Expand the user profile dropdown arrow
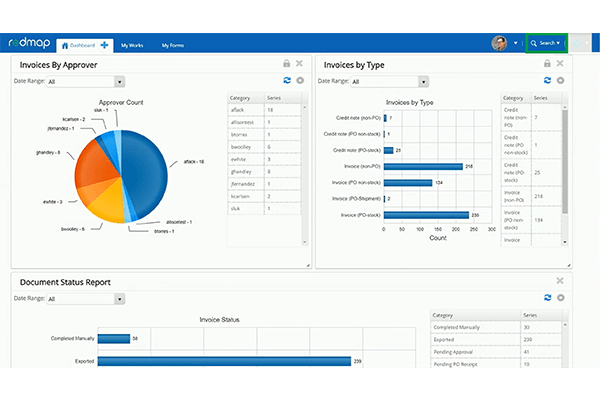The image size is (600, 400). tap(516, 44)
